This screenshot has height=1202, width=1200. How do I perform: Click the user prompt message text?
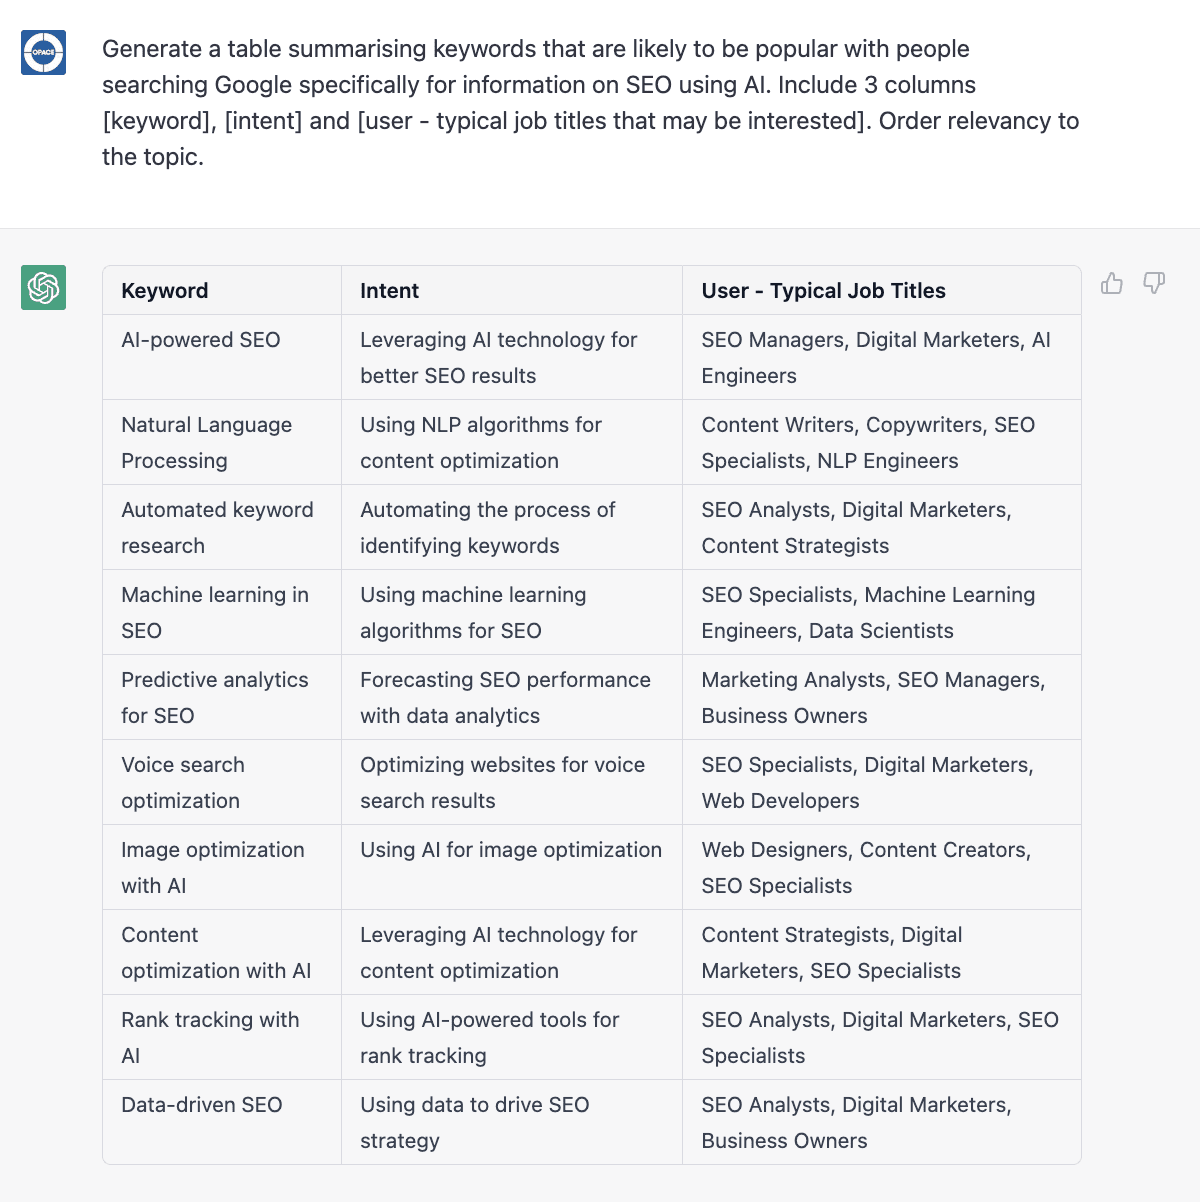point(590,103)
